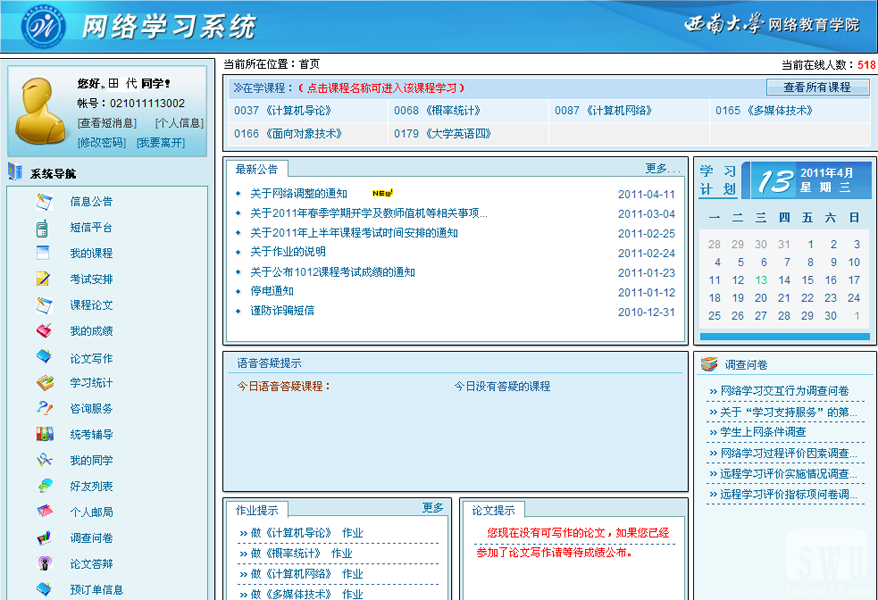
Task: Open the 咨询服务 icon in sidebar
Action: (x=44, y=408)
